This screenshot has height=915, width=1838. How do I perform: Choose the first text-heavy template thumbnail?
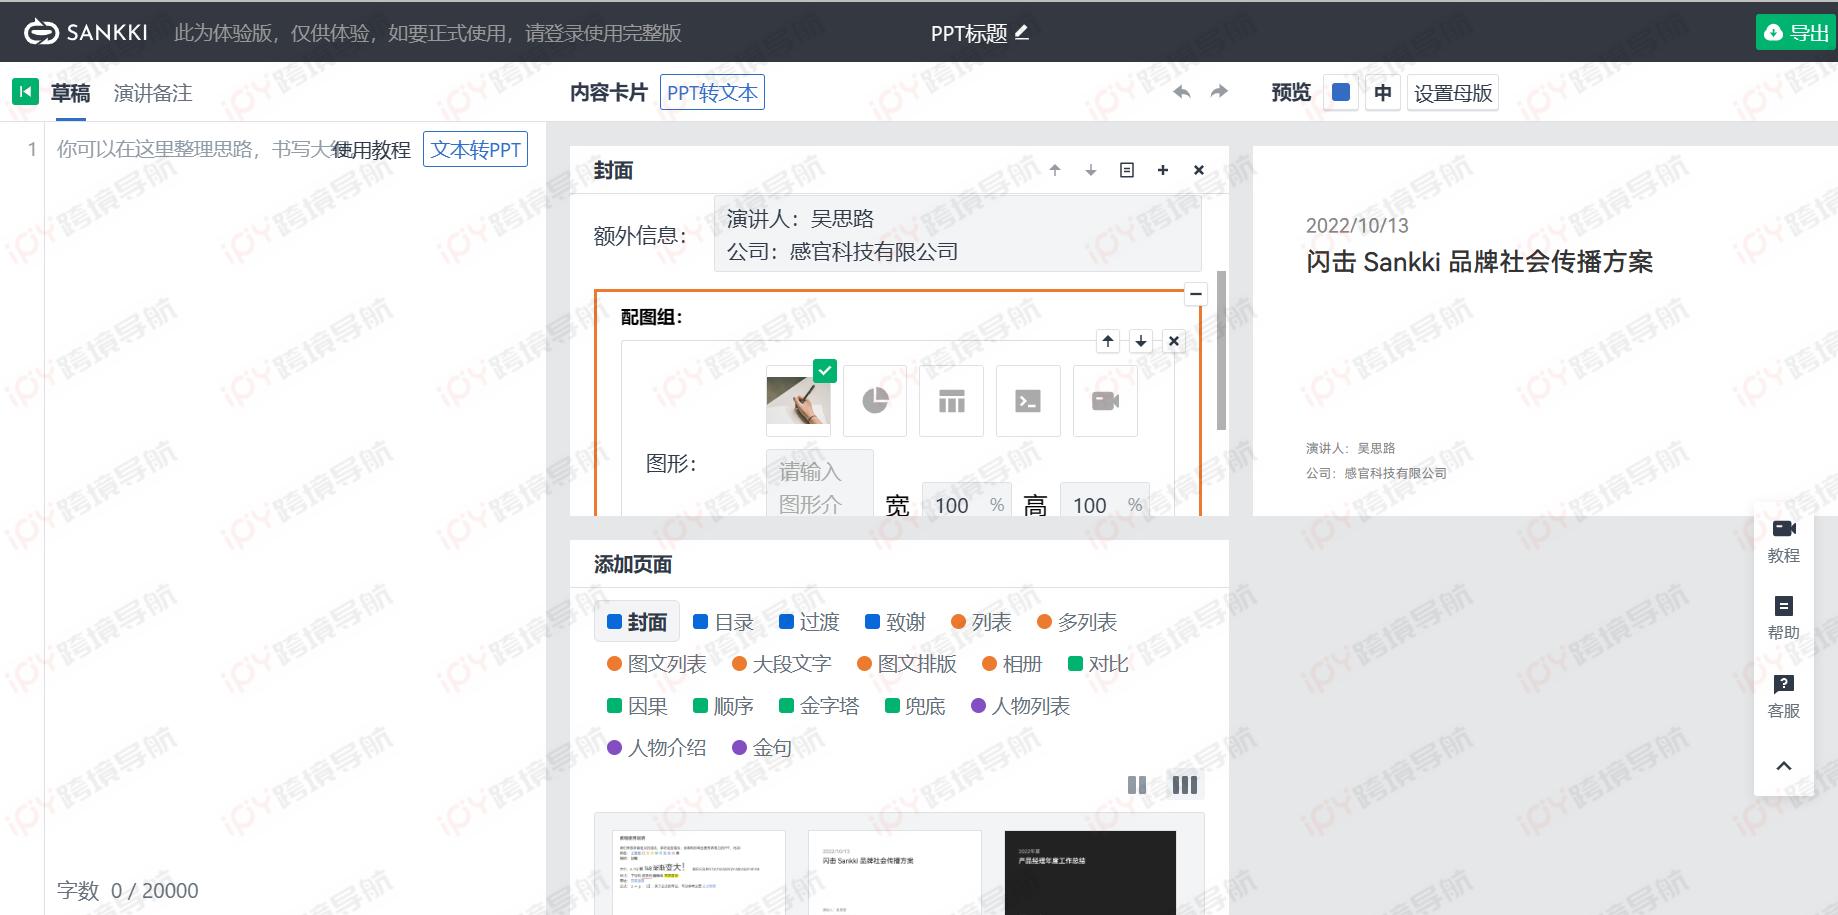point(698,872)
